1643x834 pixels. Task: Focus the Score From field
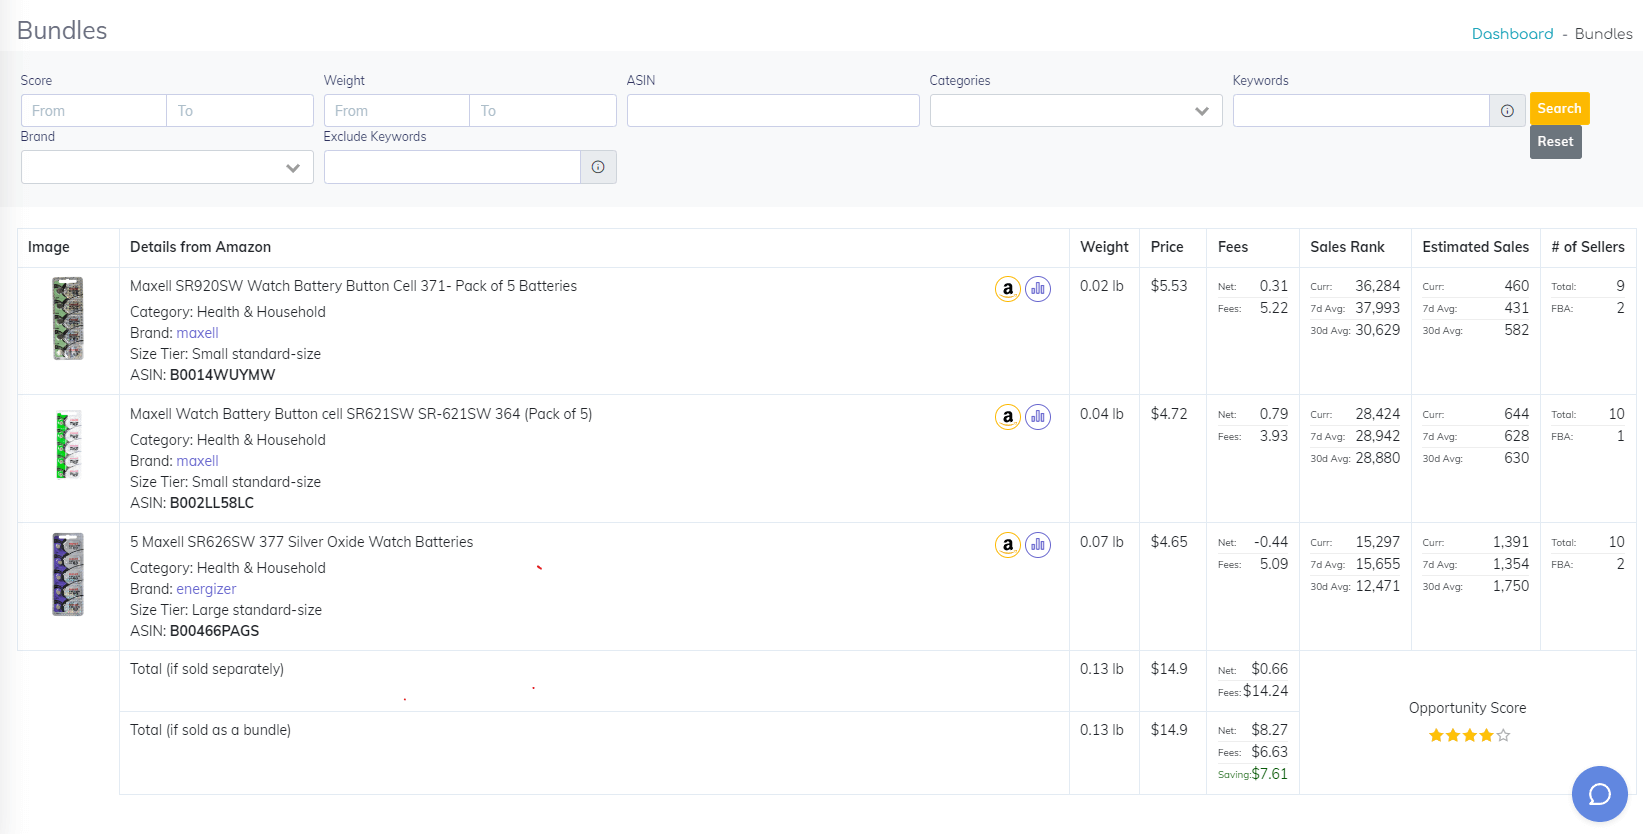94,111
